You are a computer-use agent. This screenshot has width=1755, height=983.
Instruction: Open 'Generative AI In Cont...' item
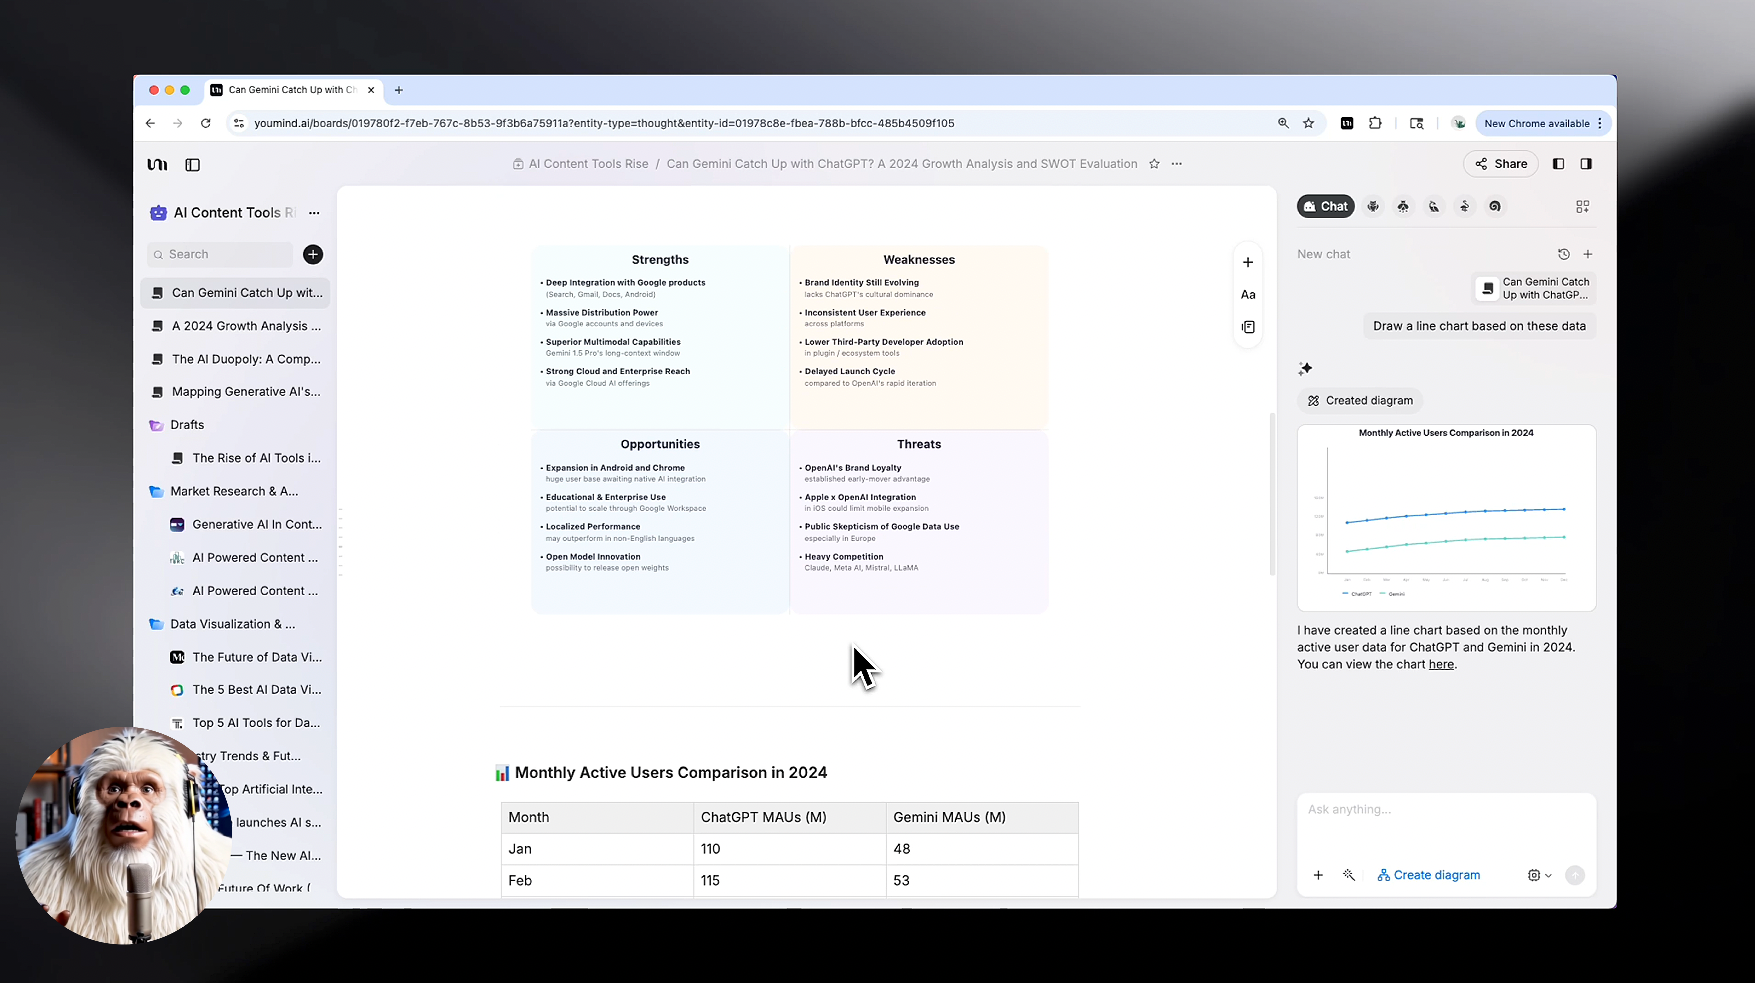click(x=246, y=524)
